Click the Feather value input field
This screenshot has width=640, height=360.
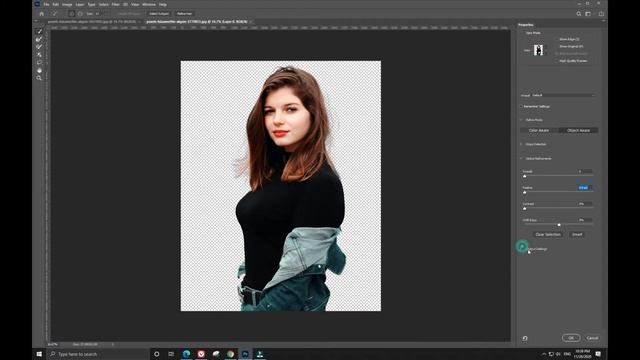(x=585, y=188)
